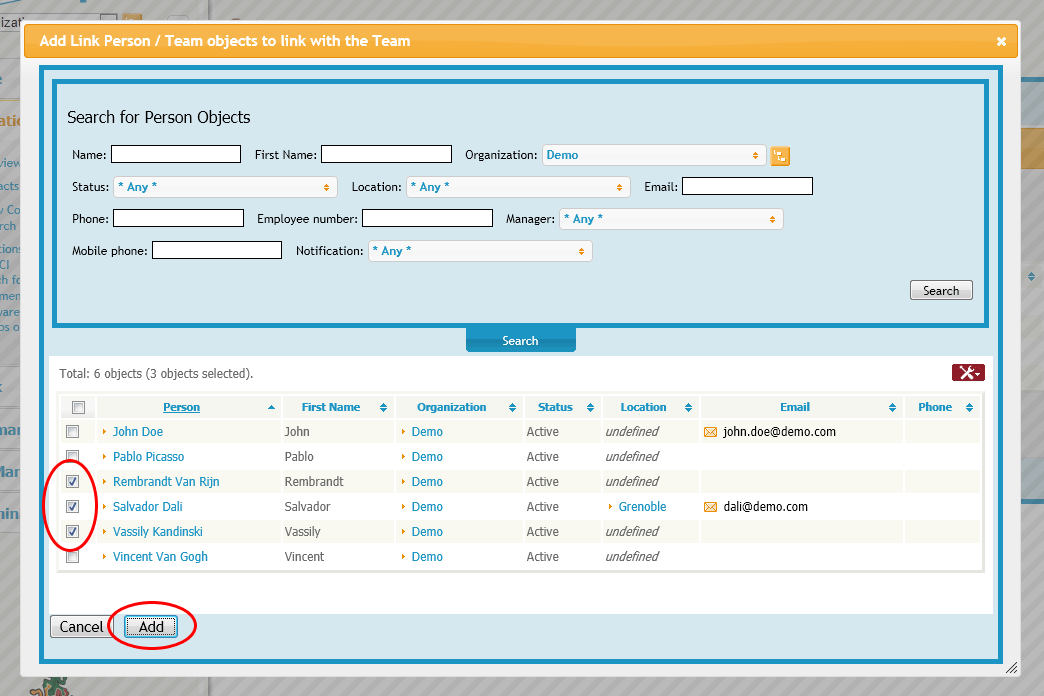Open the Manager dropdown
1044x696 pixels.
coord(670,218)
